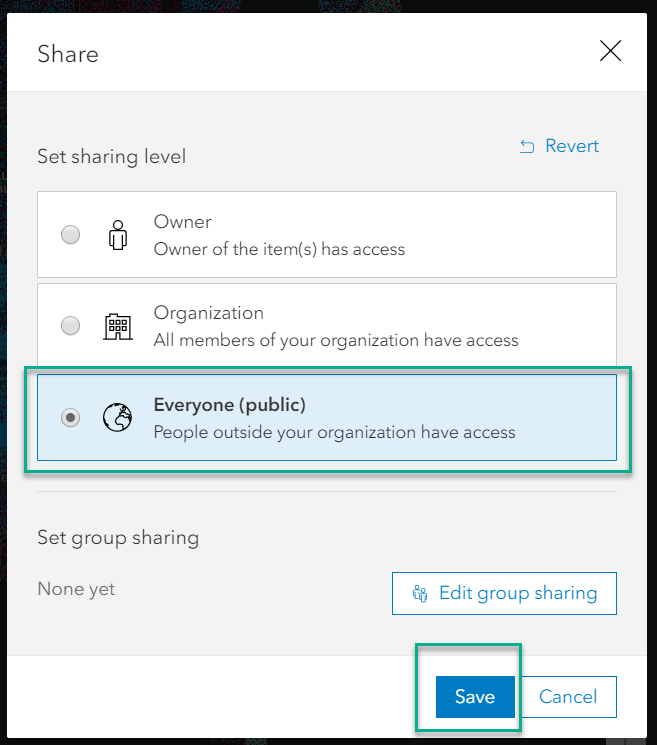Select the Owner radio button

click(71, 235)
